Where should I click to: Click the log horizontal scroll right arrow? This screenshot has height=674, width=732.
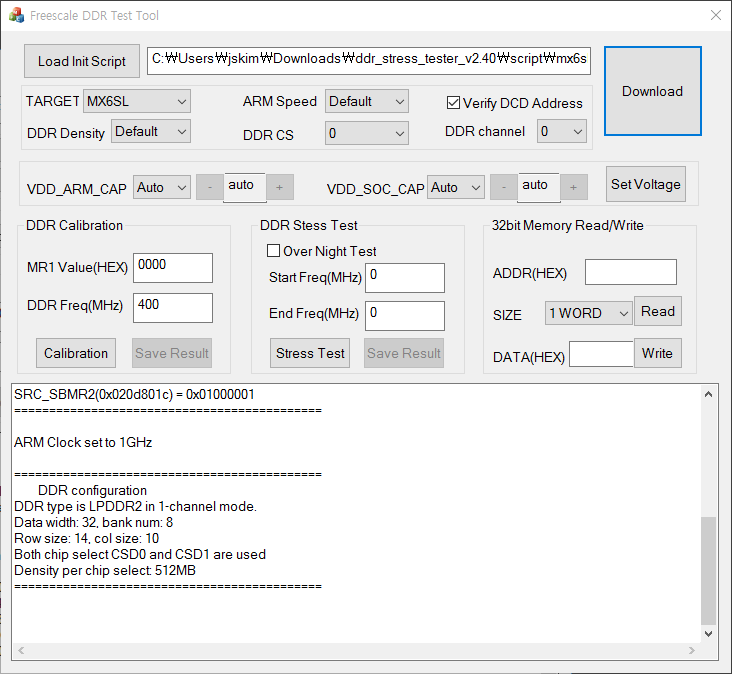[691, 650]
